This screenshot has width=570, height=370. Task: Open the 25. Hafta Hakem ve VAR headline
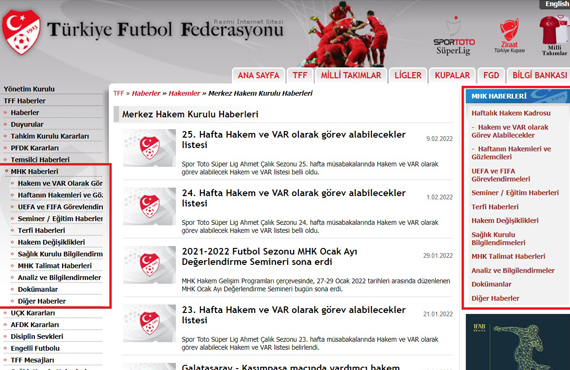tap(293, 140)
